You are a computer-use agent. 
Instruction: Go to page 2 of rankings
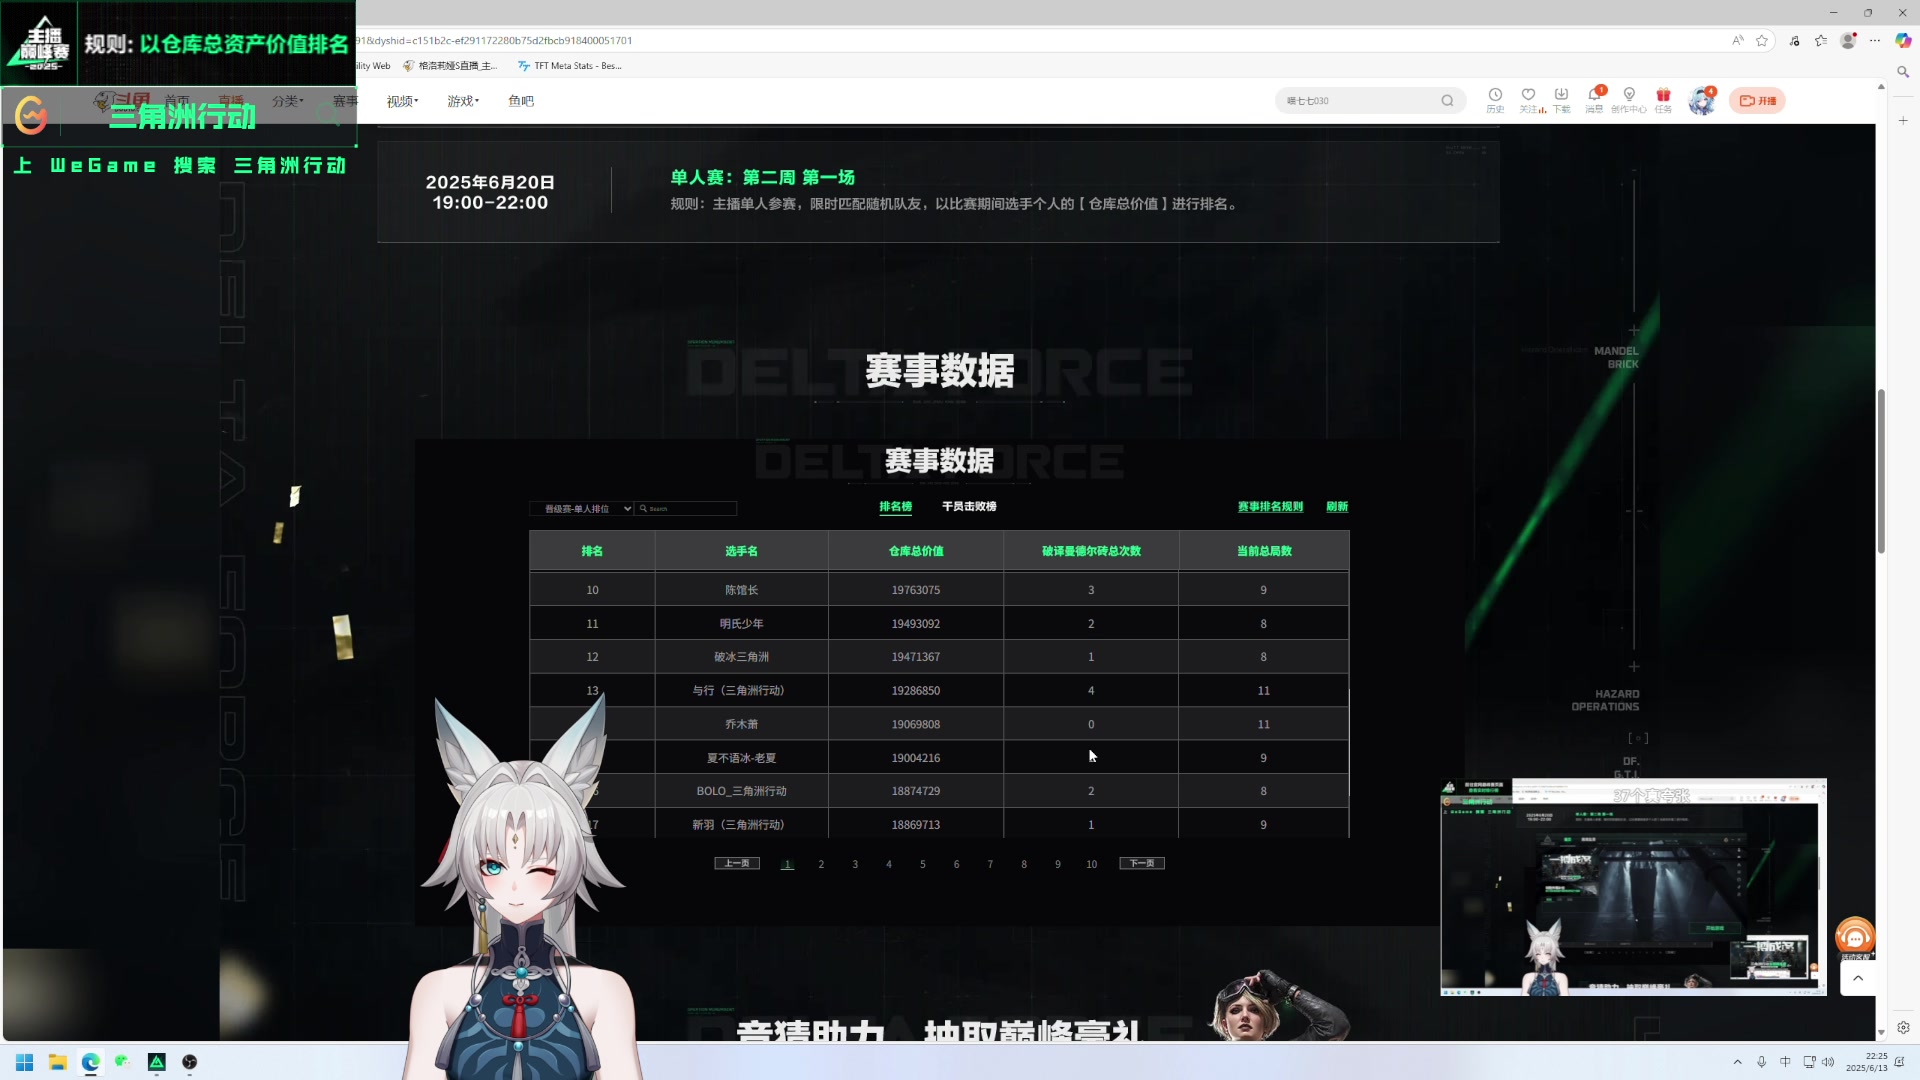click(x=821, y=865)
